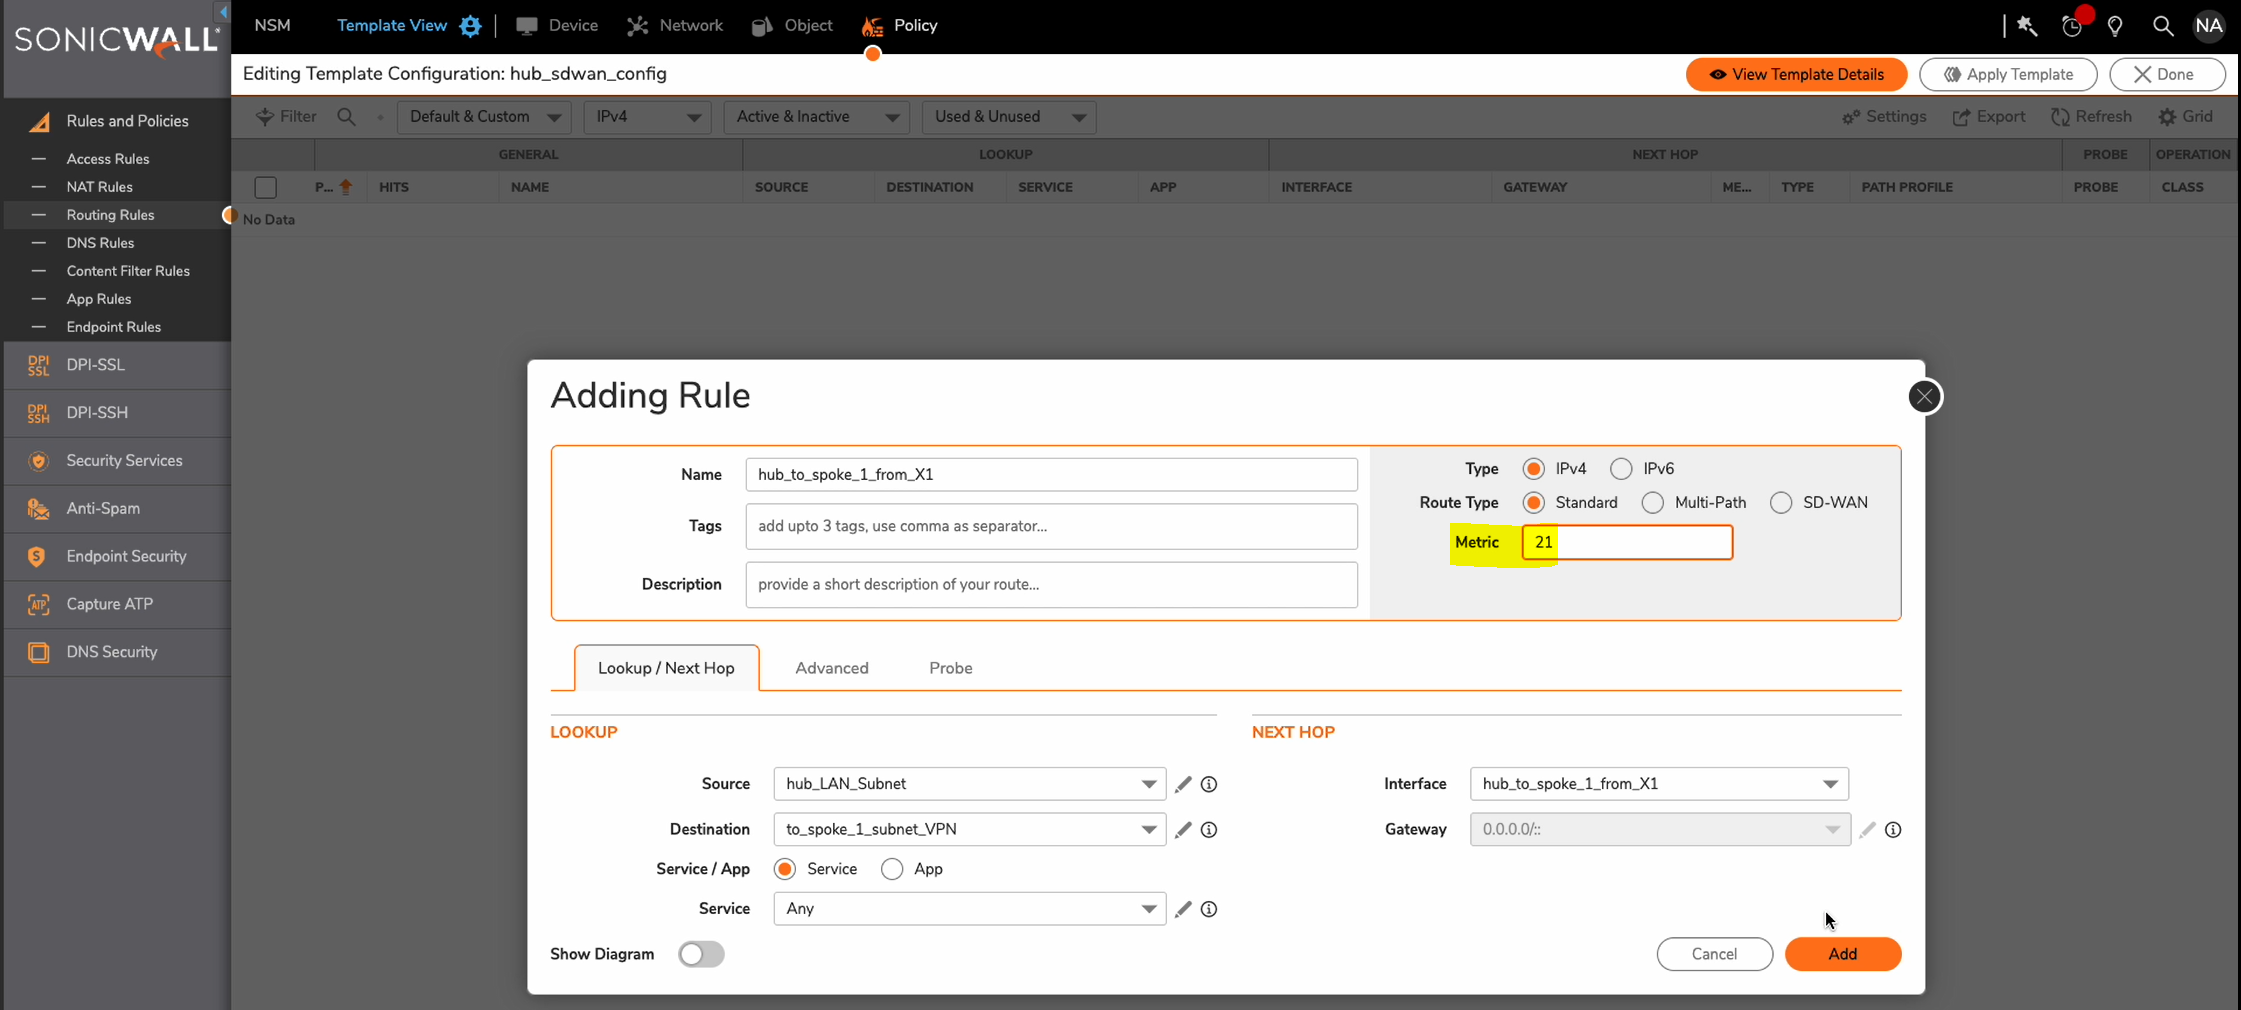Close the Adding Rule dialog with X
Screen dimensions: 2241x1010
(1924, 397)
